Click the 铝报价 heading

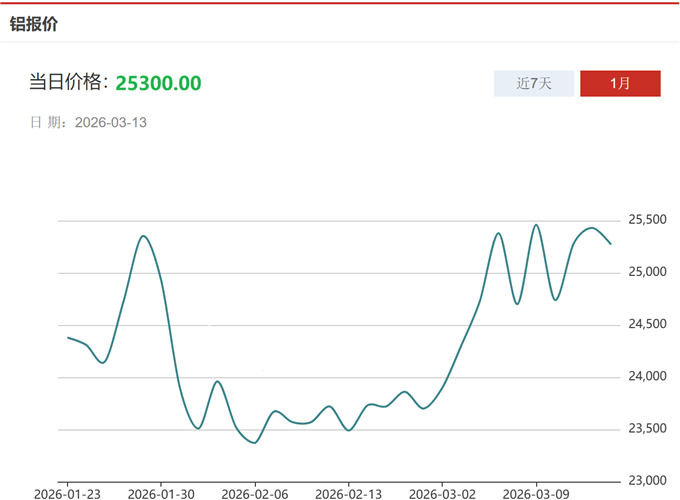coord(34,23)
